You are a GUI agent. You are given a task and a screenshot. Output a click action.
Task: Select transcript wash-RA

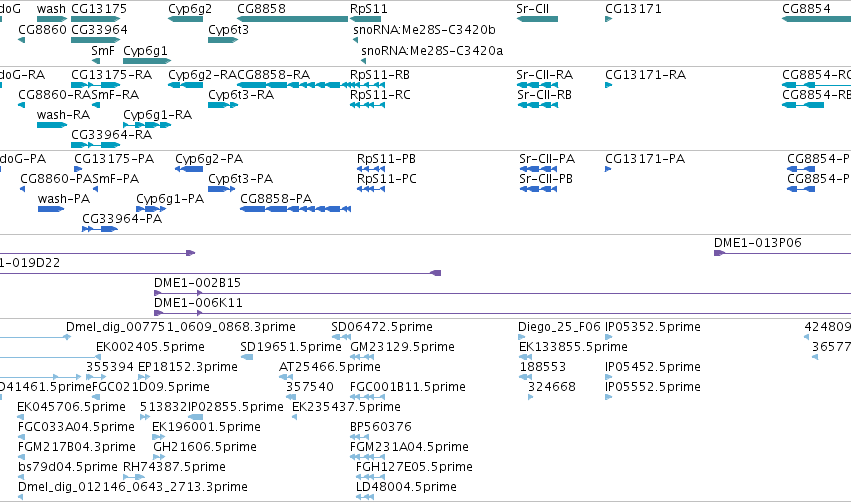tap(63, 115)
